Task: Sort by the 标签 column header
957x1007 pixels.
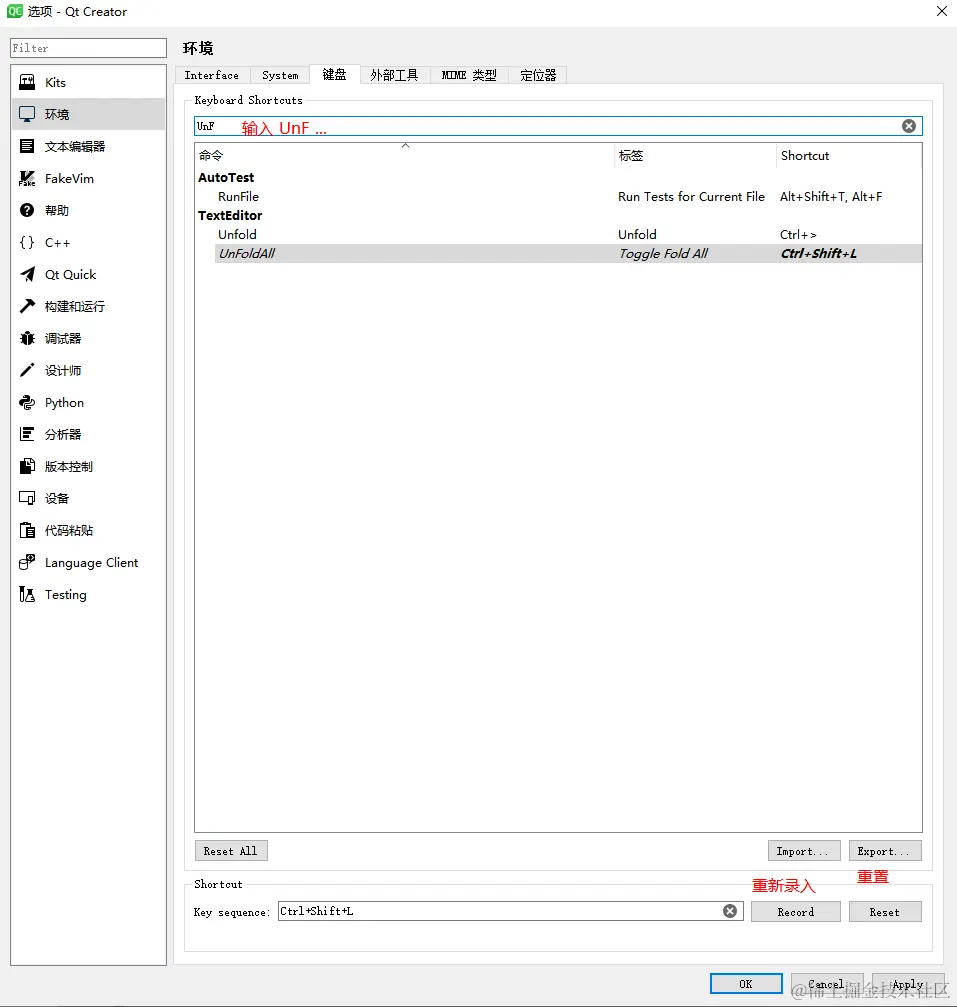Action: [x=695, y=155]
